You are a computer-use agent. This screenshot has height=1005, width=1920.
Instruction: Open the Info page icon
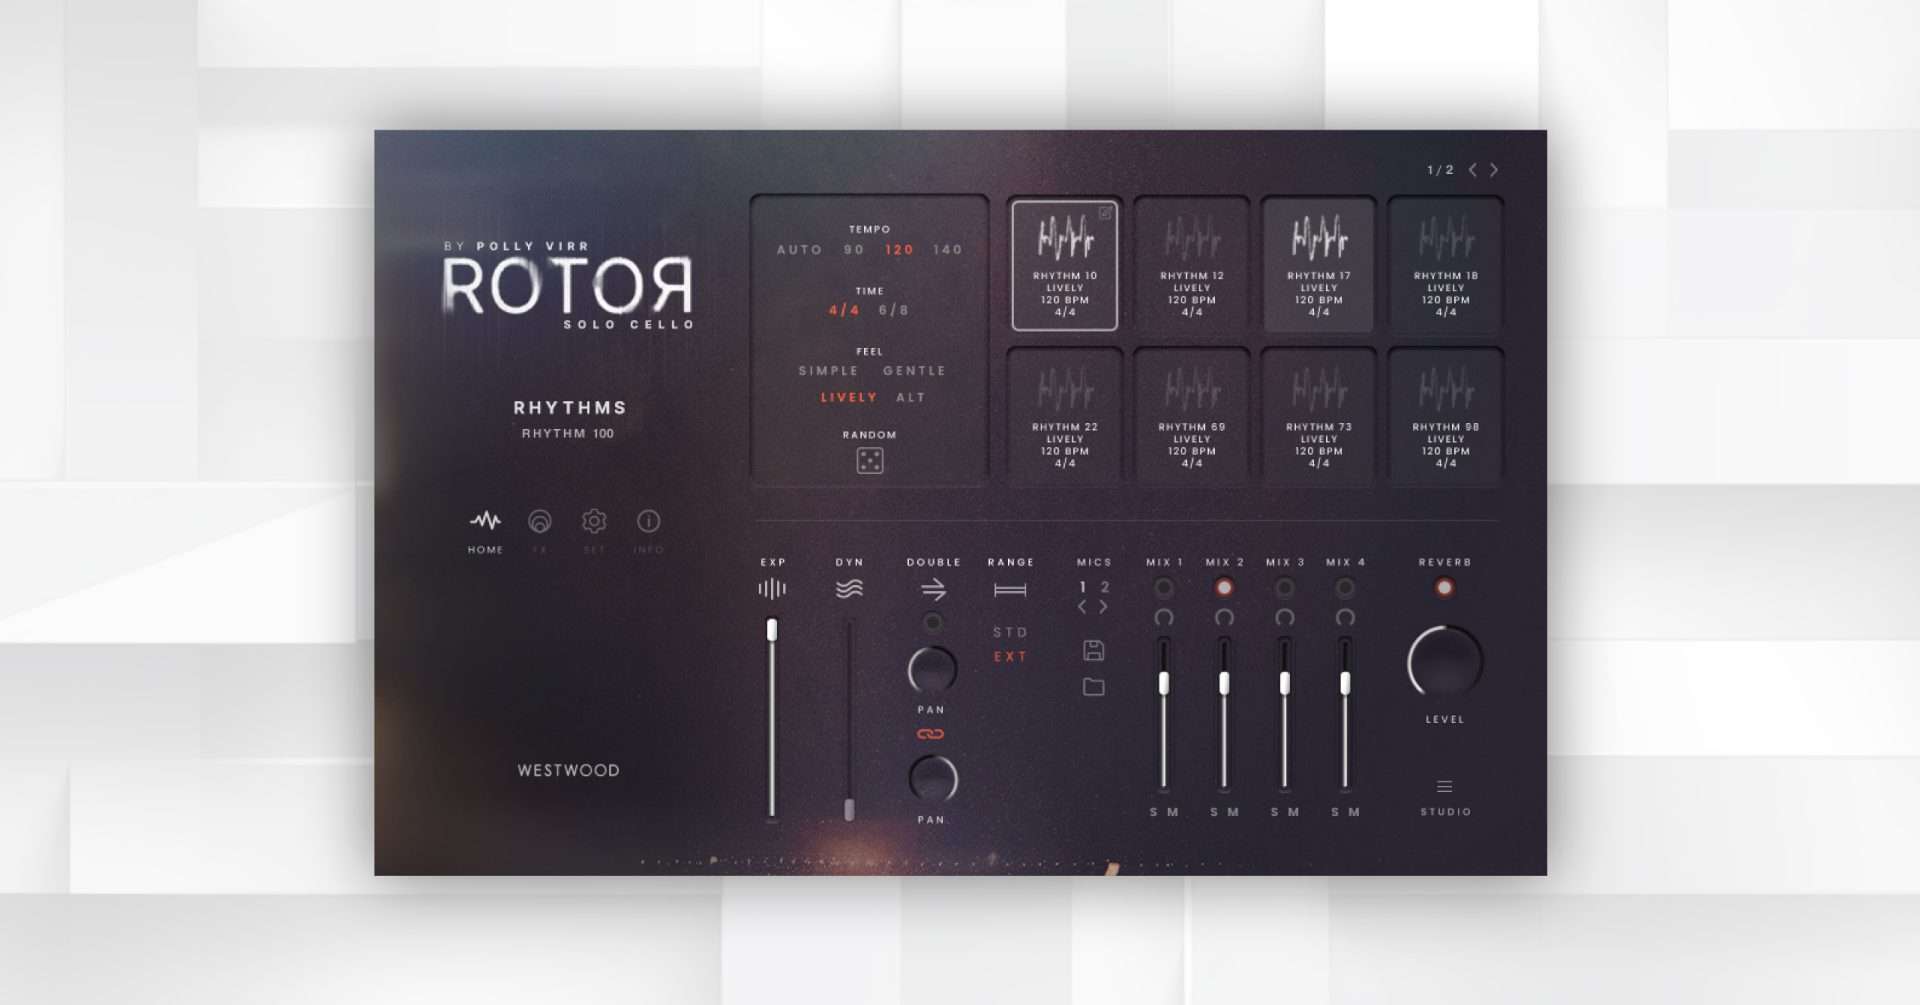point(648,521)
